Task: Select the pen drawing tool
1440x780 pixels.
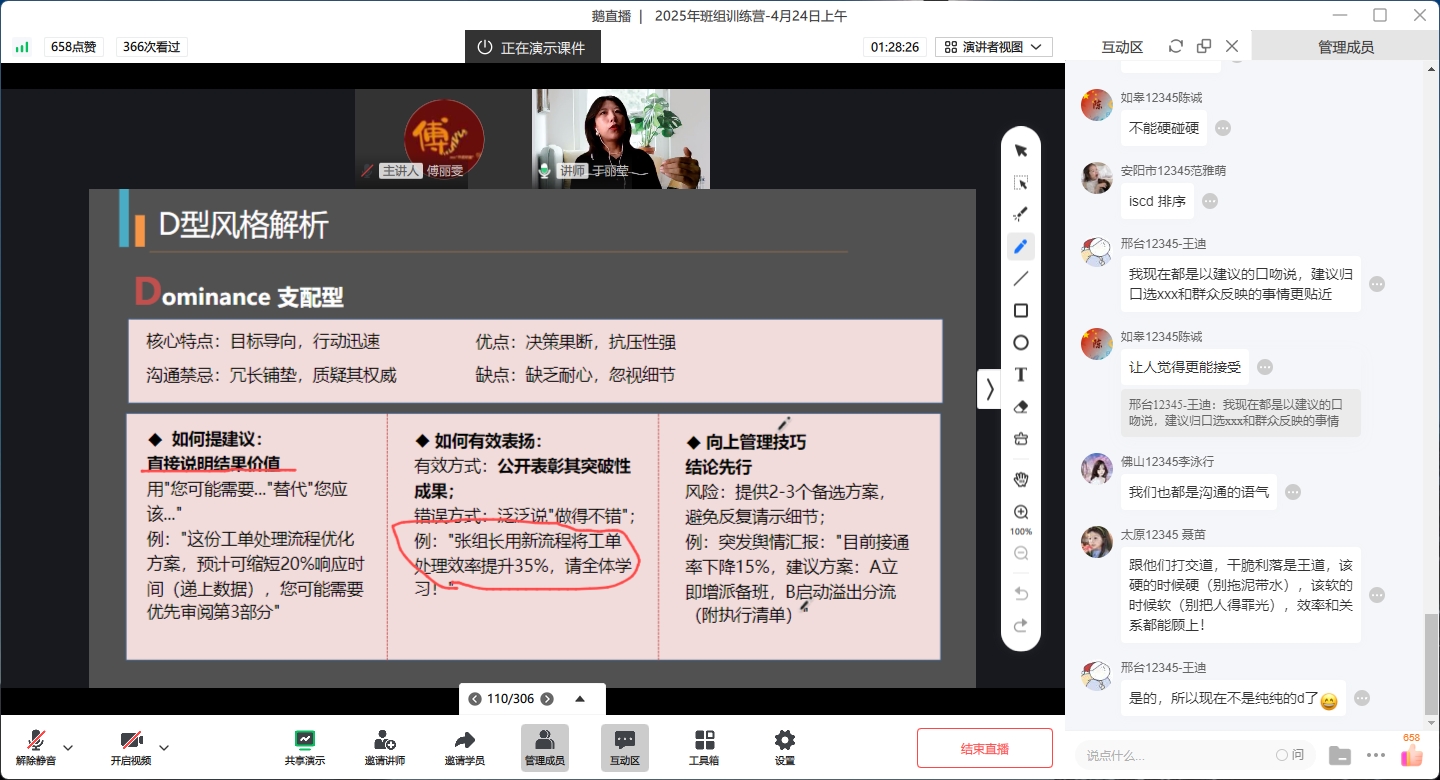Action: [x=1021, y=246]
